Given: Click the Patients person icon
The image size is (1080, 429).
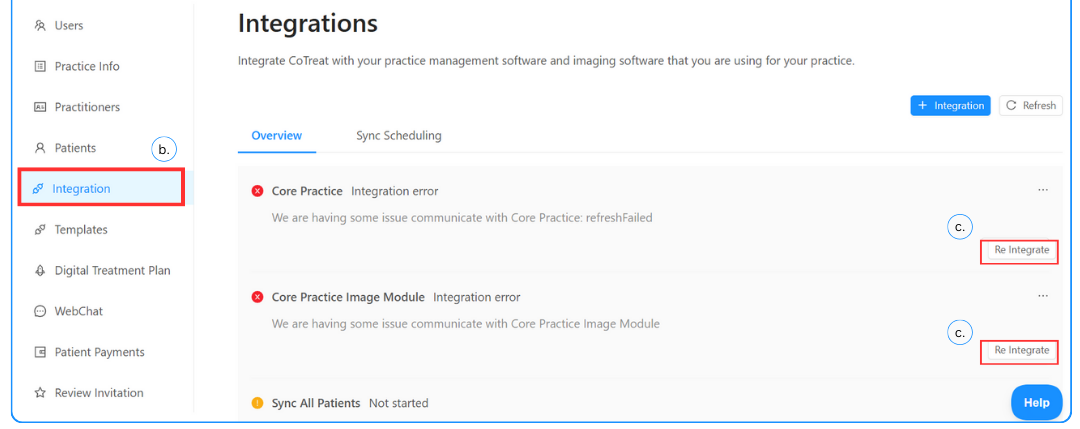Looking at the screenshot, I should (x=40, y=147).
